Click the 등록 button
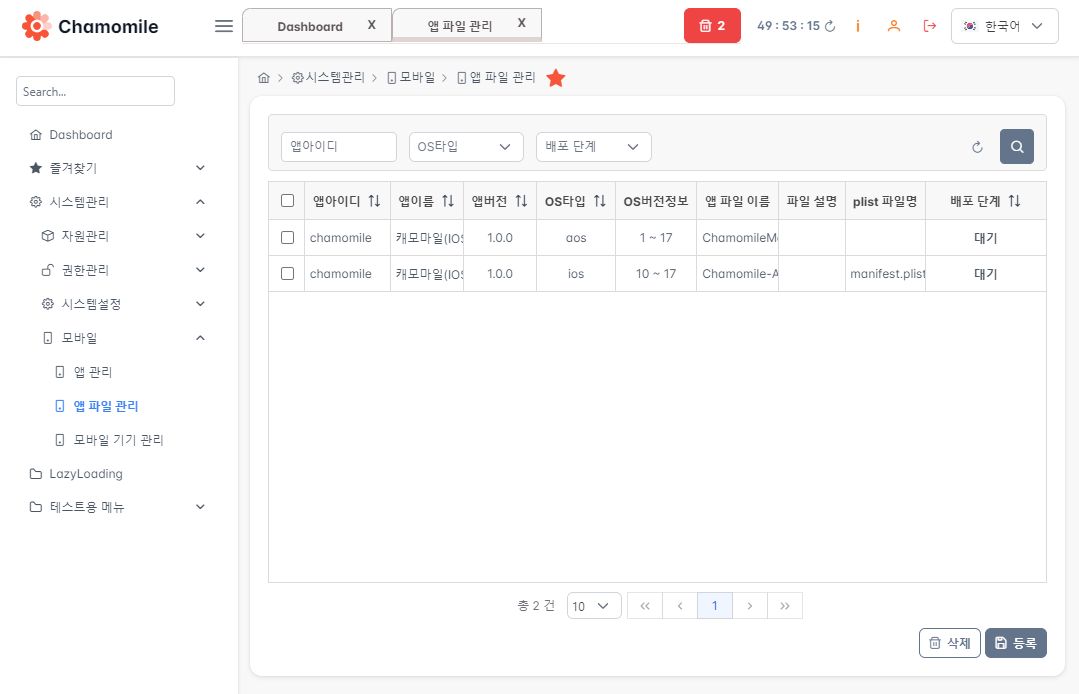Screen dimensions: 1079x694 coord(1015,643)
